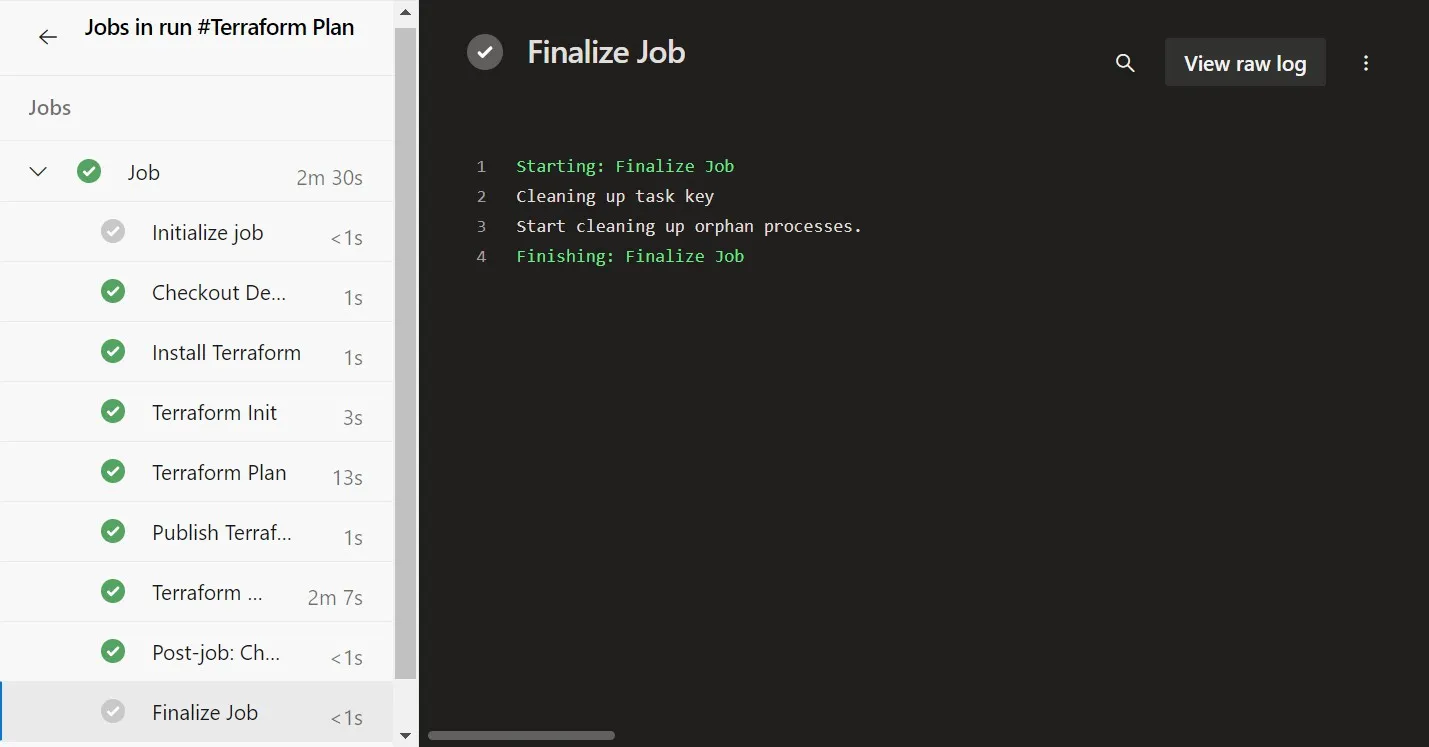
Task: Click green check icon next to Terraform Init
Action: tap(113, 412)
